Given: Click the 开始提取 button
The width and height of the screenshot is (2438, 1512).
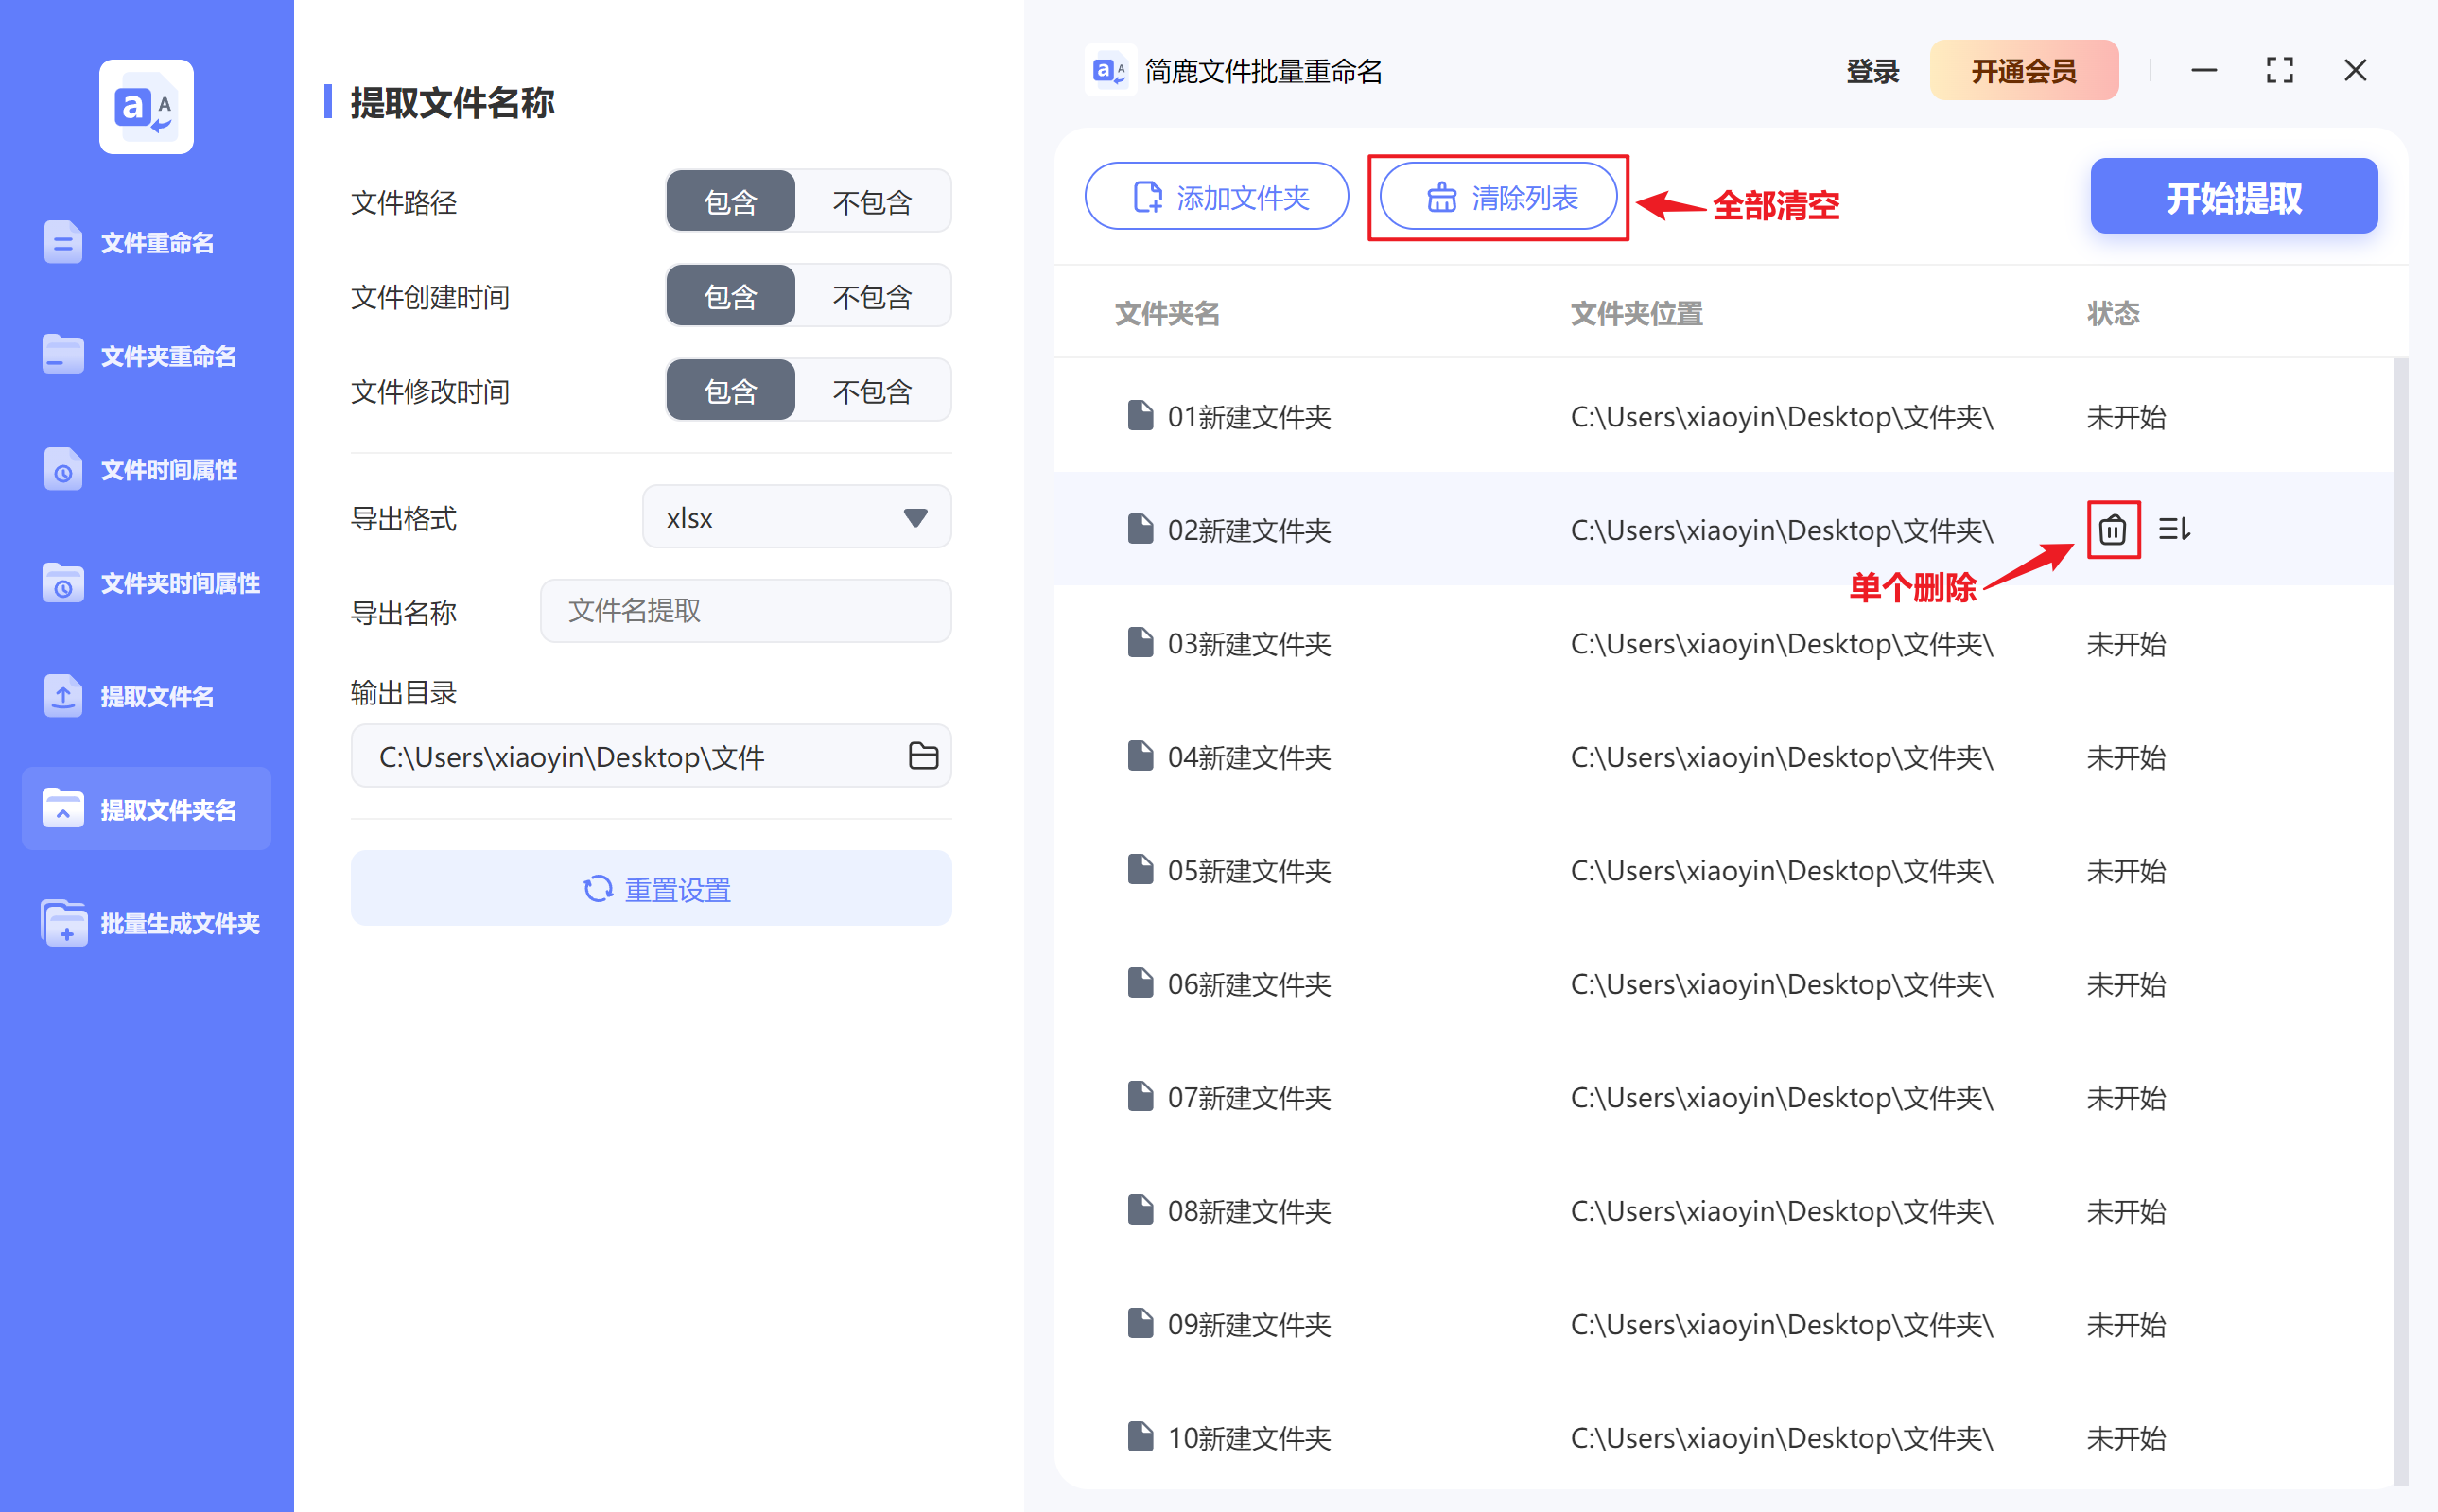Looking at the screenshot, I should coord(2233,197).
